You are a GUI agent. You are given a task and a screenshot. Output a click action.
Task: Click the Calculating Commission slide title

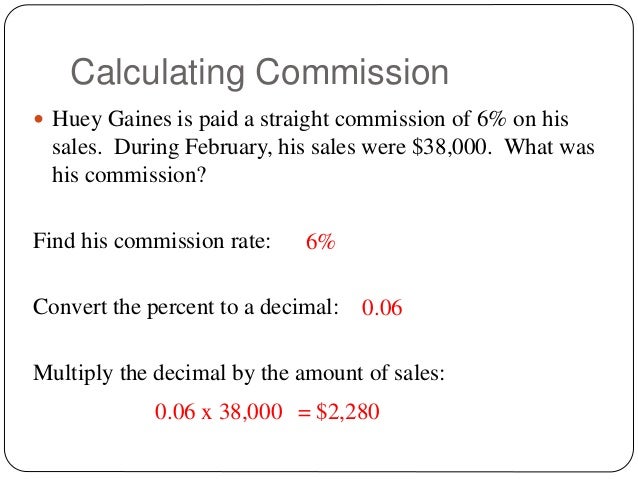pyautogui.click(x=260, y=72)
